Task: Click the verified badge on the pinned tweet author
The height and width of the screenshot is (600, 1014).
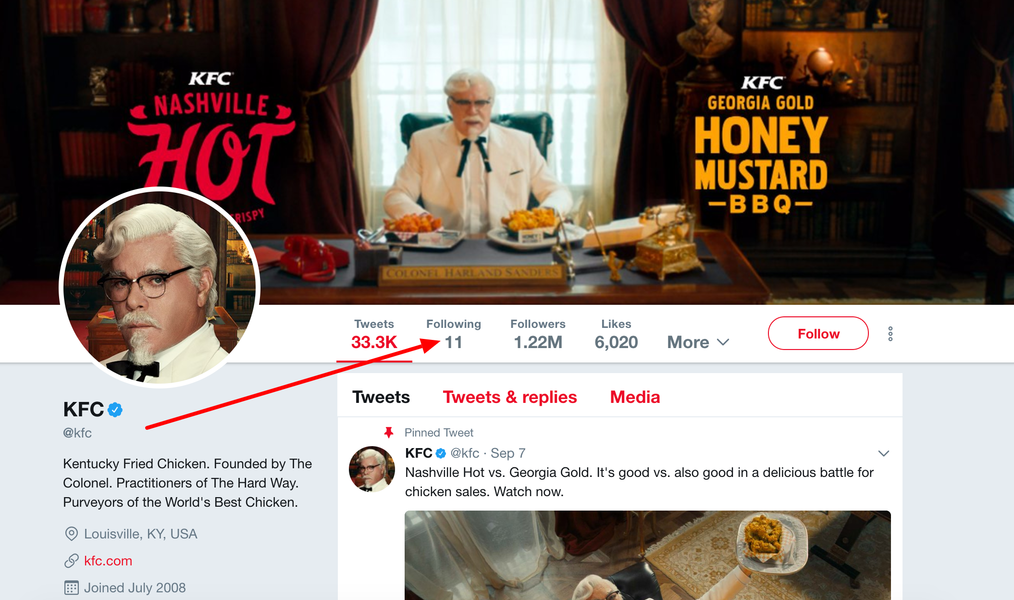Action: pos(438,453)
